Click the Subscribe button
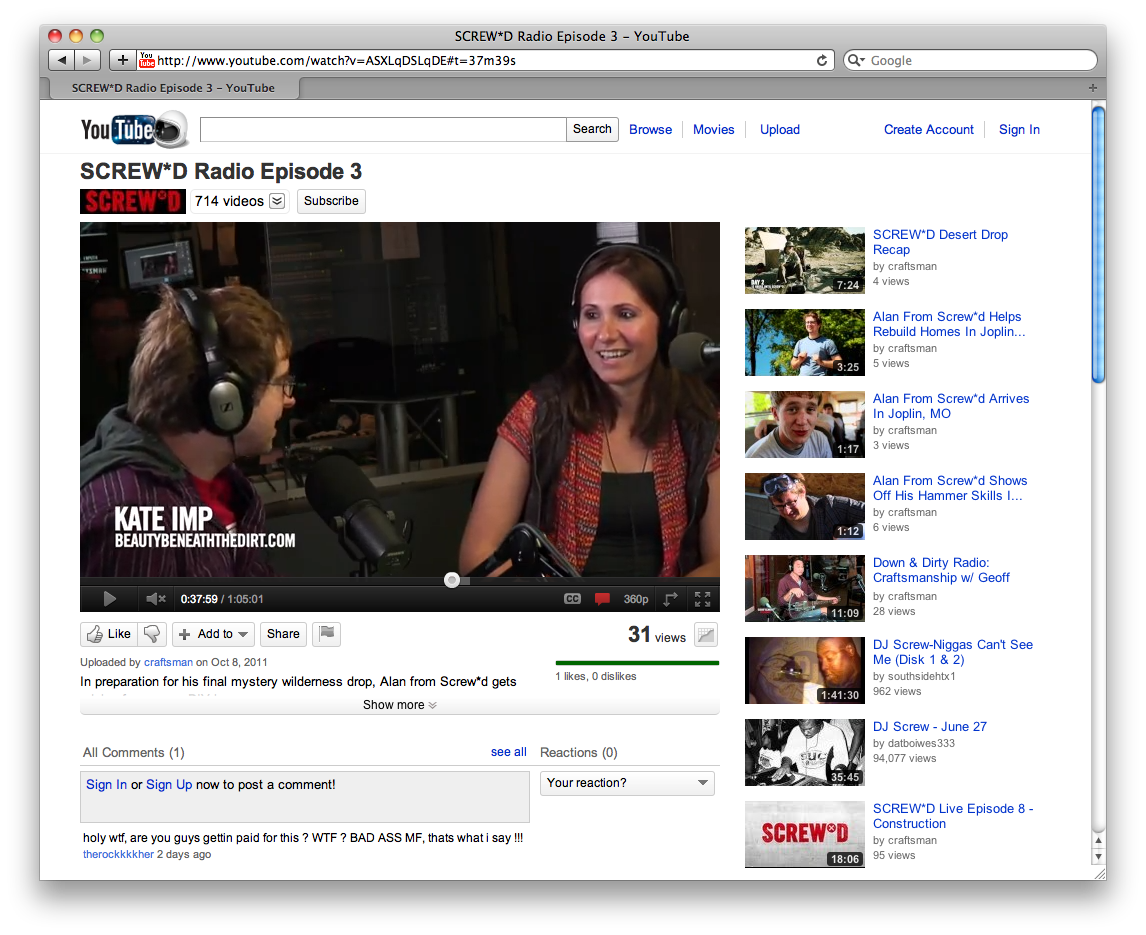The height and width of the screenshot is (935, 1146). click(331, 201)
